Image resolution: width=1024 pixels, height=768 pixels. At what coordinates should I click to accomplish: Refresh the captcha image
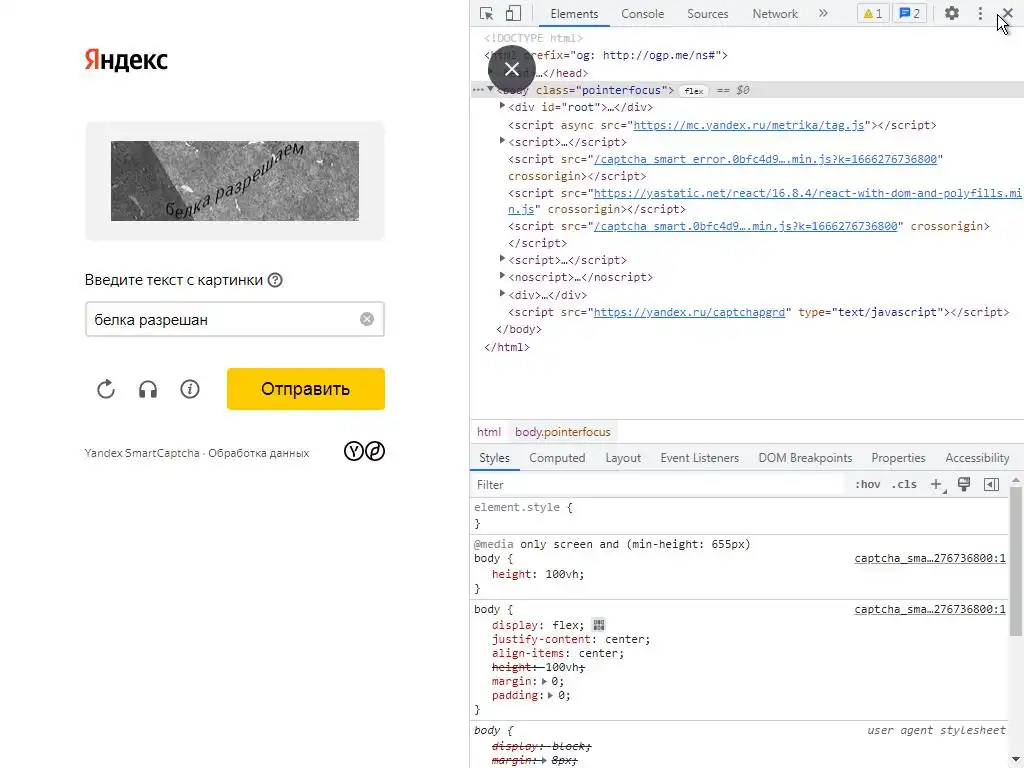click(106, 389)
